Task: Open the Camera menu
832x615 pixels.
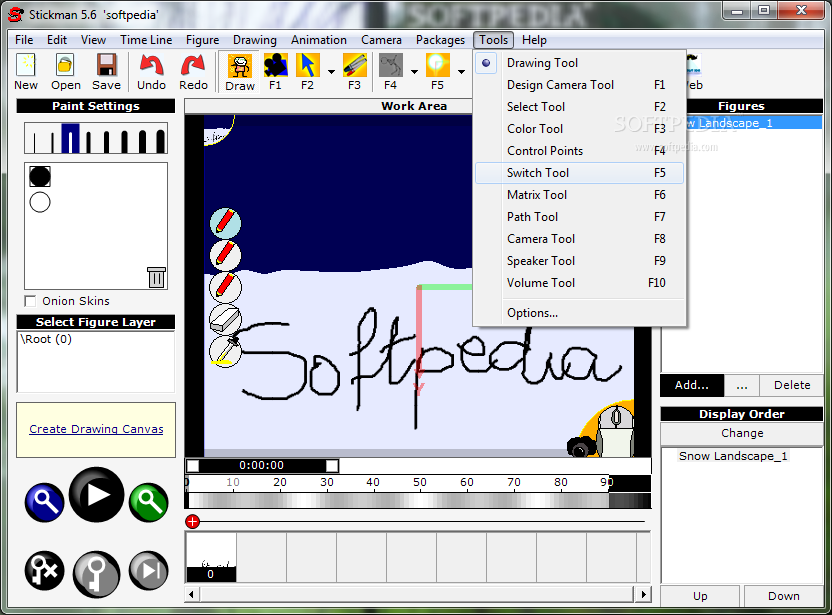Action: 381,40
